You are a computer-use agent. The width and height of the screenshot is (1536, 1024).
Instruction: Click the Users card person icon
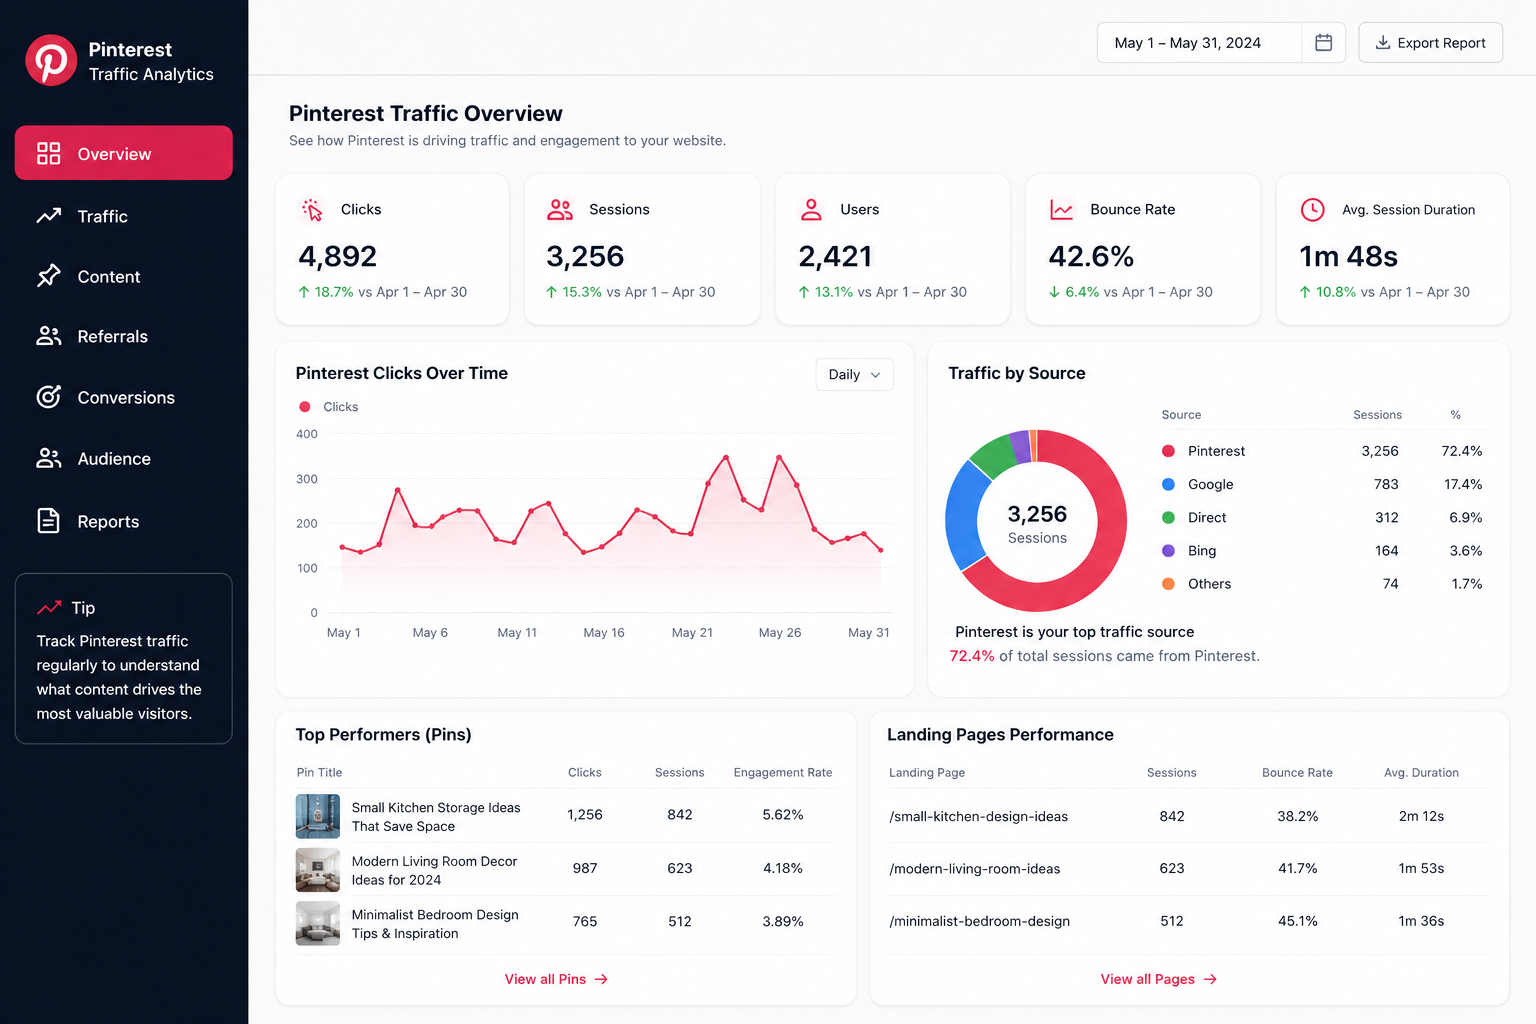(x=811, y=210)
